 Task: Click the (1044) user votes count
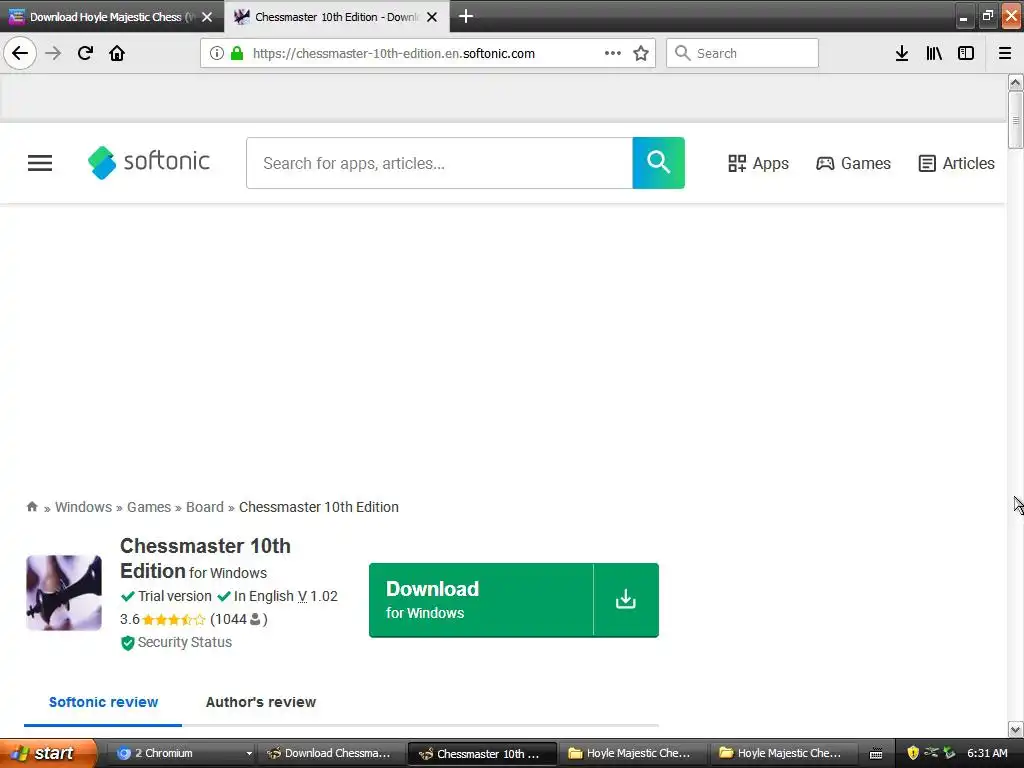238,619
